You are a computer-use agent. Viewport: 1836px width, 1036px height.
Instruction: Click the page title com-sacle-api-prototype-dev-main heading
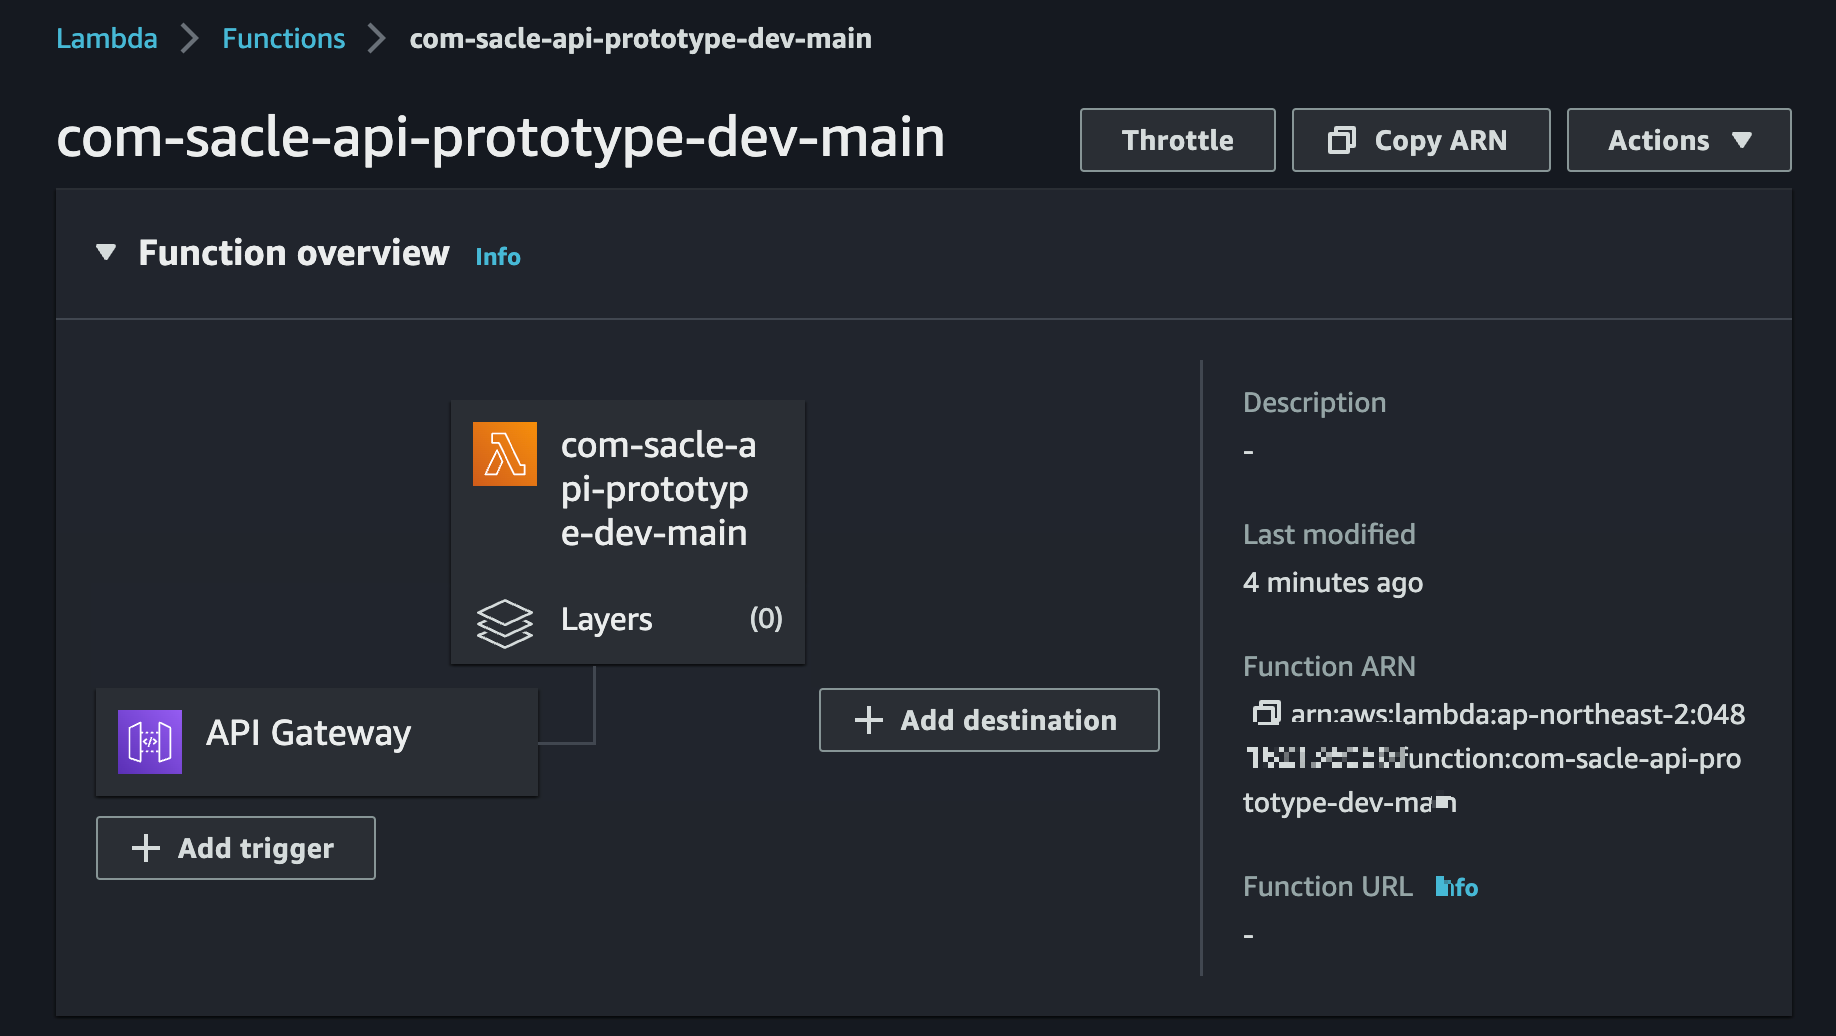point(501,138)
